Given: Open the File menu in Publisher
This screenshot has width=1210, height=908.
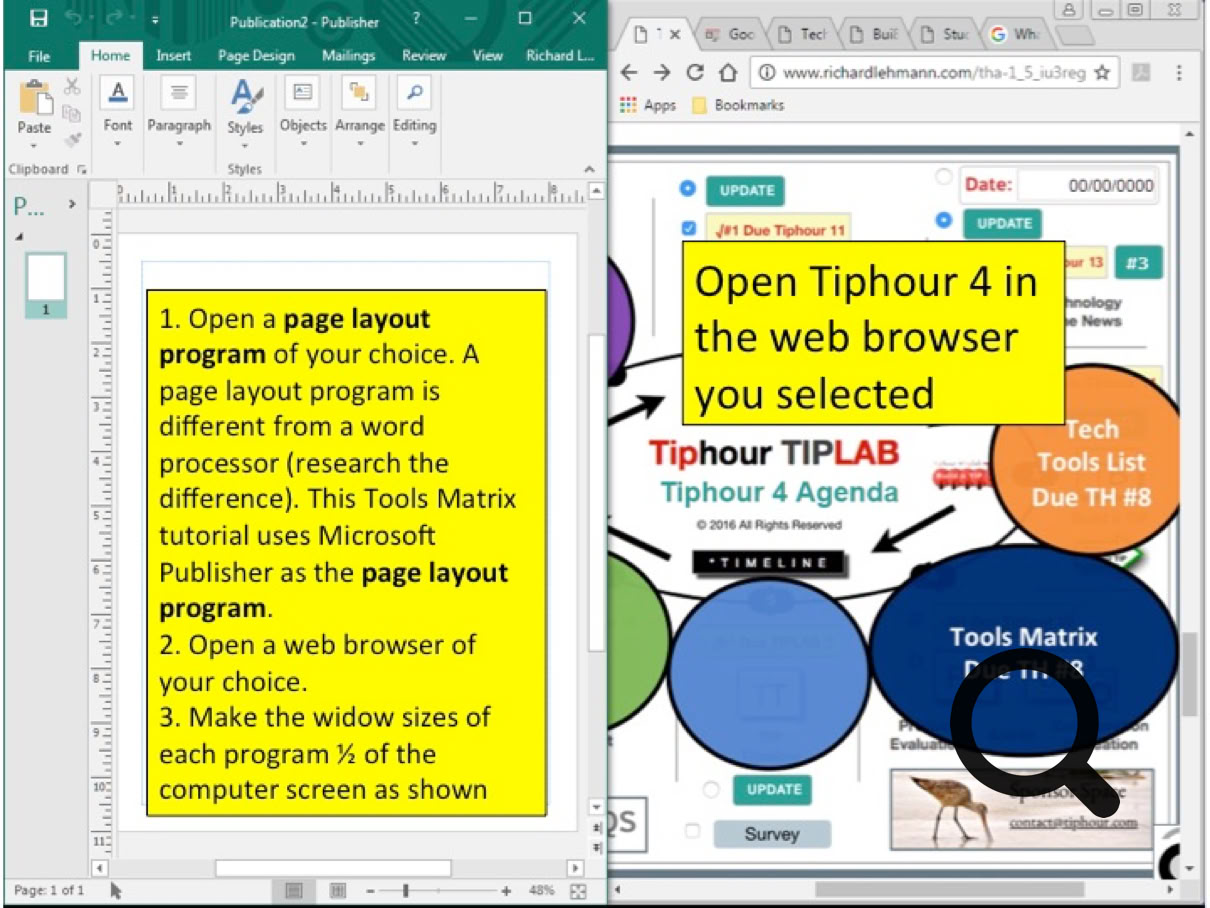Looking at the screenshot, I should coord(39,56).
